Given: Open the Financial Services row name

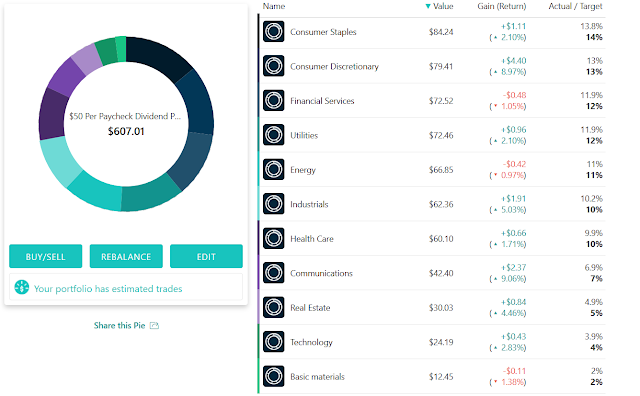Looking at the screenshot, I should [x=322, y=101].
